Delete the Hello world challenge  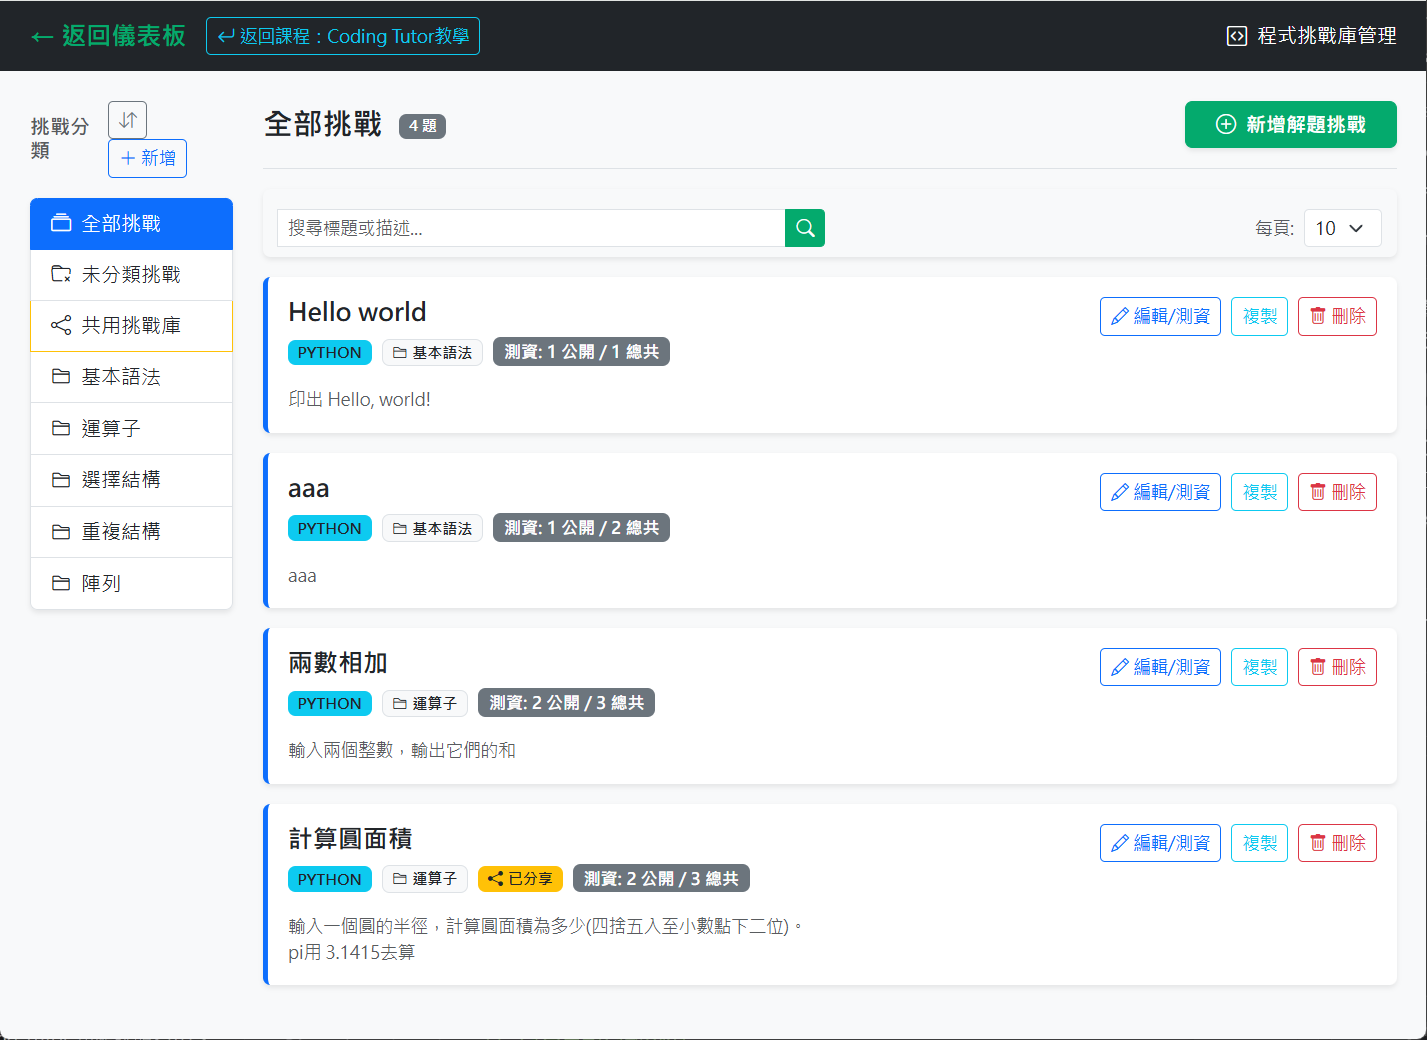point(1337,316)
